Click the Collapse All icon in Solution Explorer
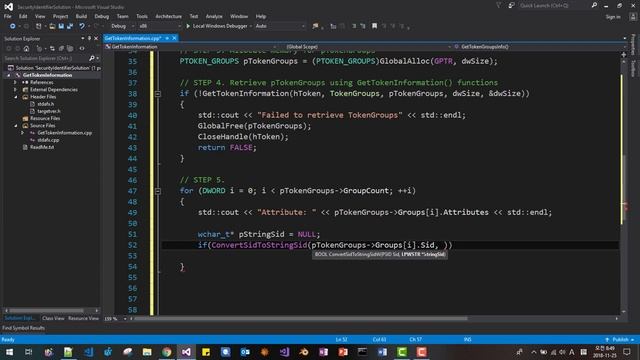The height and width of the screenshot is (360, 640). click(61, 49)
